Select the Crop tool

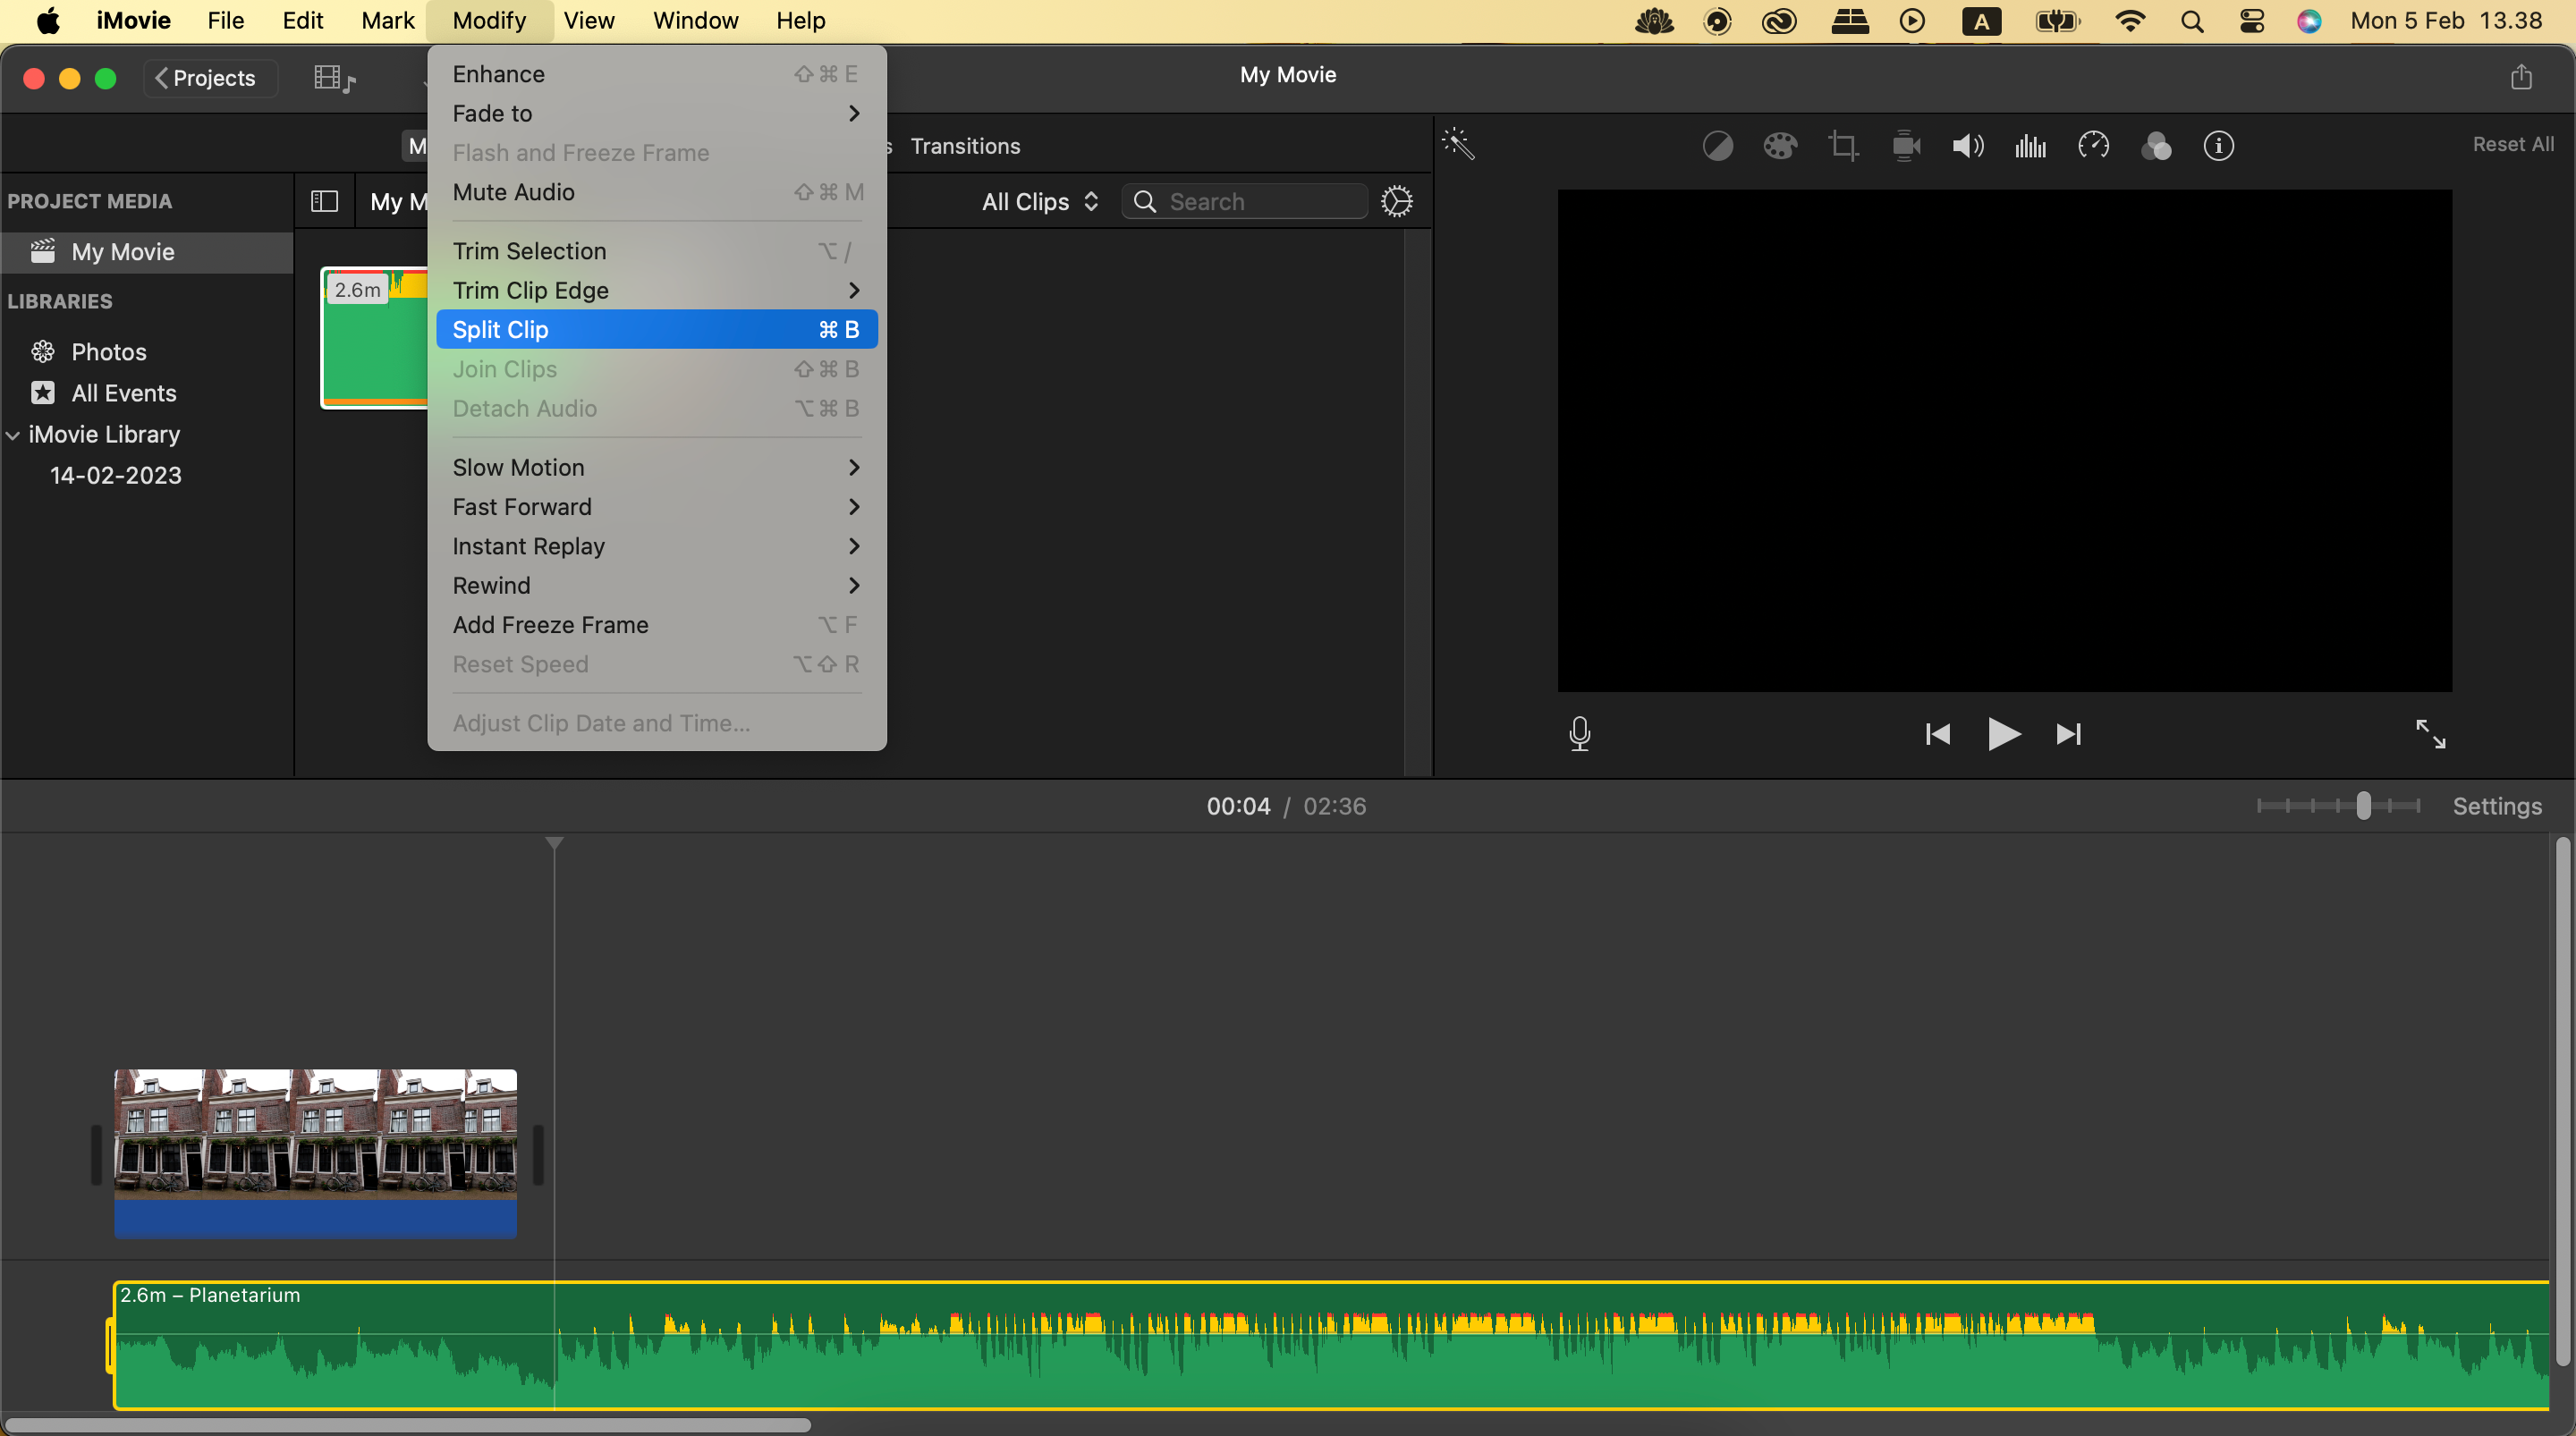[1844, 145]
